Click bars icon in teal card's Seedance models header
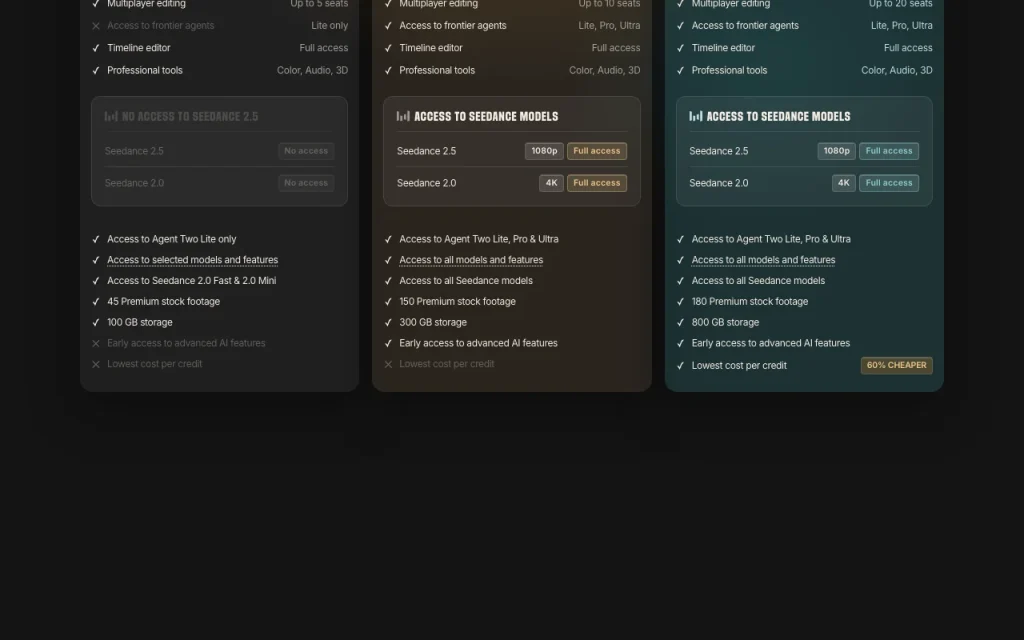 pyautogui.click(x=696, y=116)
